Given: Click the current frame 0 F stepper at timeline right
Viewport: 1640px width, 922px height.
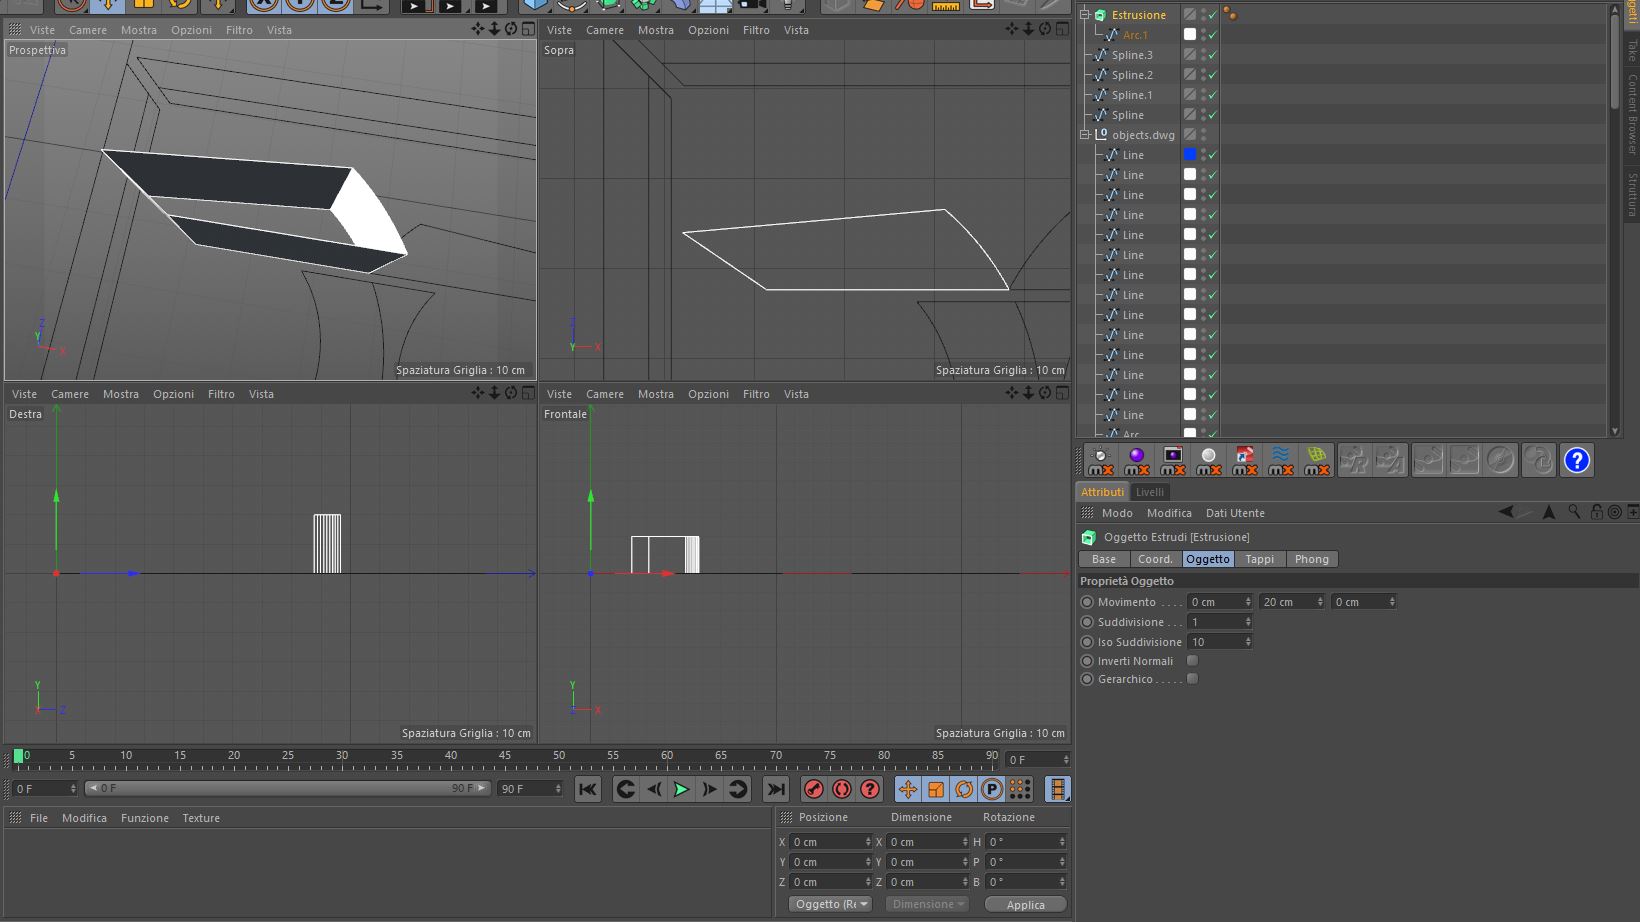Looking at the screenshot, I should [1066, 760].
